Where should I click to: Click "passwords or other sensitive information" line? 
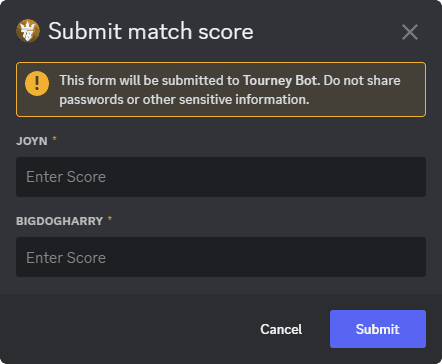point(184,100)
